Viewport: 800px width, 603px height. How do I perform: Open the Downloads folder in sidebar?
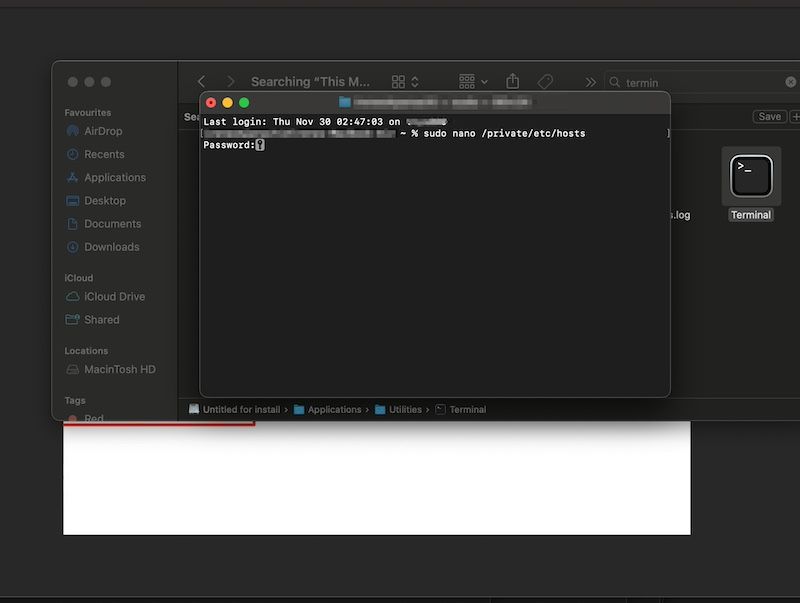[x=111, y=247]
